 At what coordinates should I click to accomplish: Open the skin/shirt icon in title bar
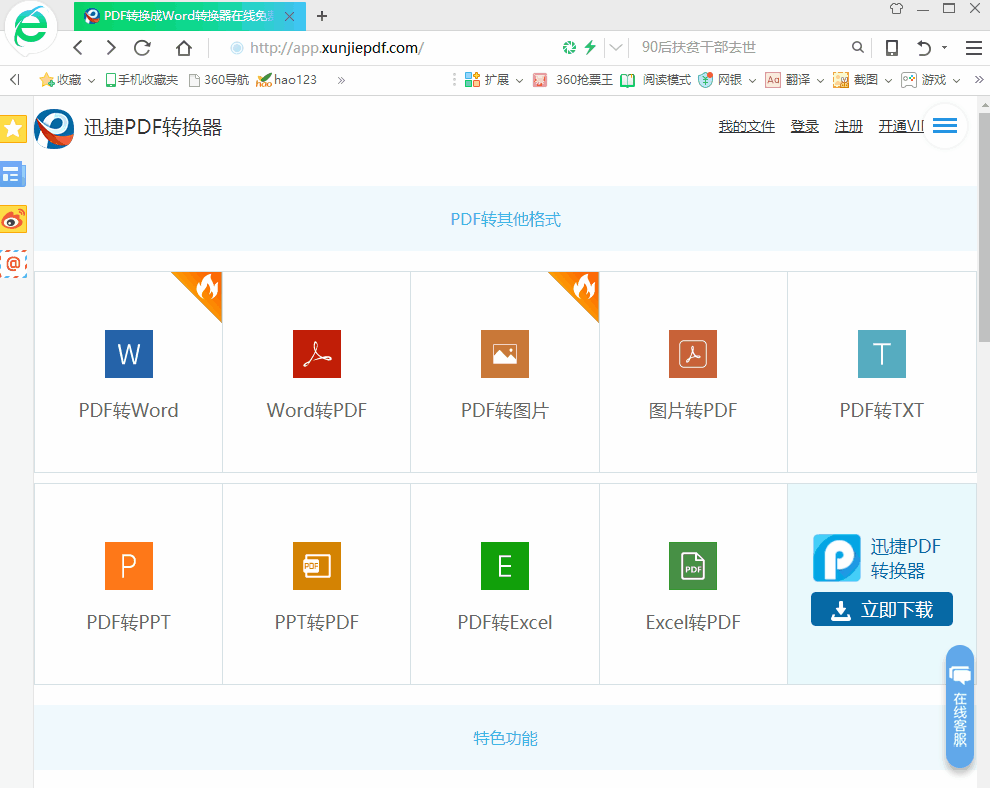tap(897, 9)
